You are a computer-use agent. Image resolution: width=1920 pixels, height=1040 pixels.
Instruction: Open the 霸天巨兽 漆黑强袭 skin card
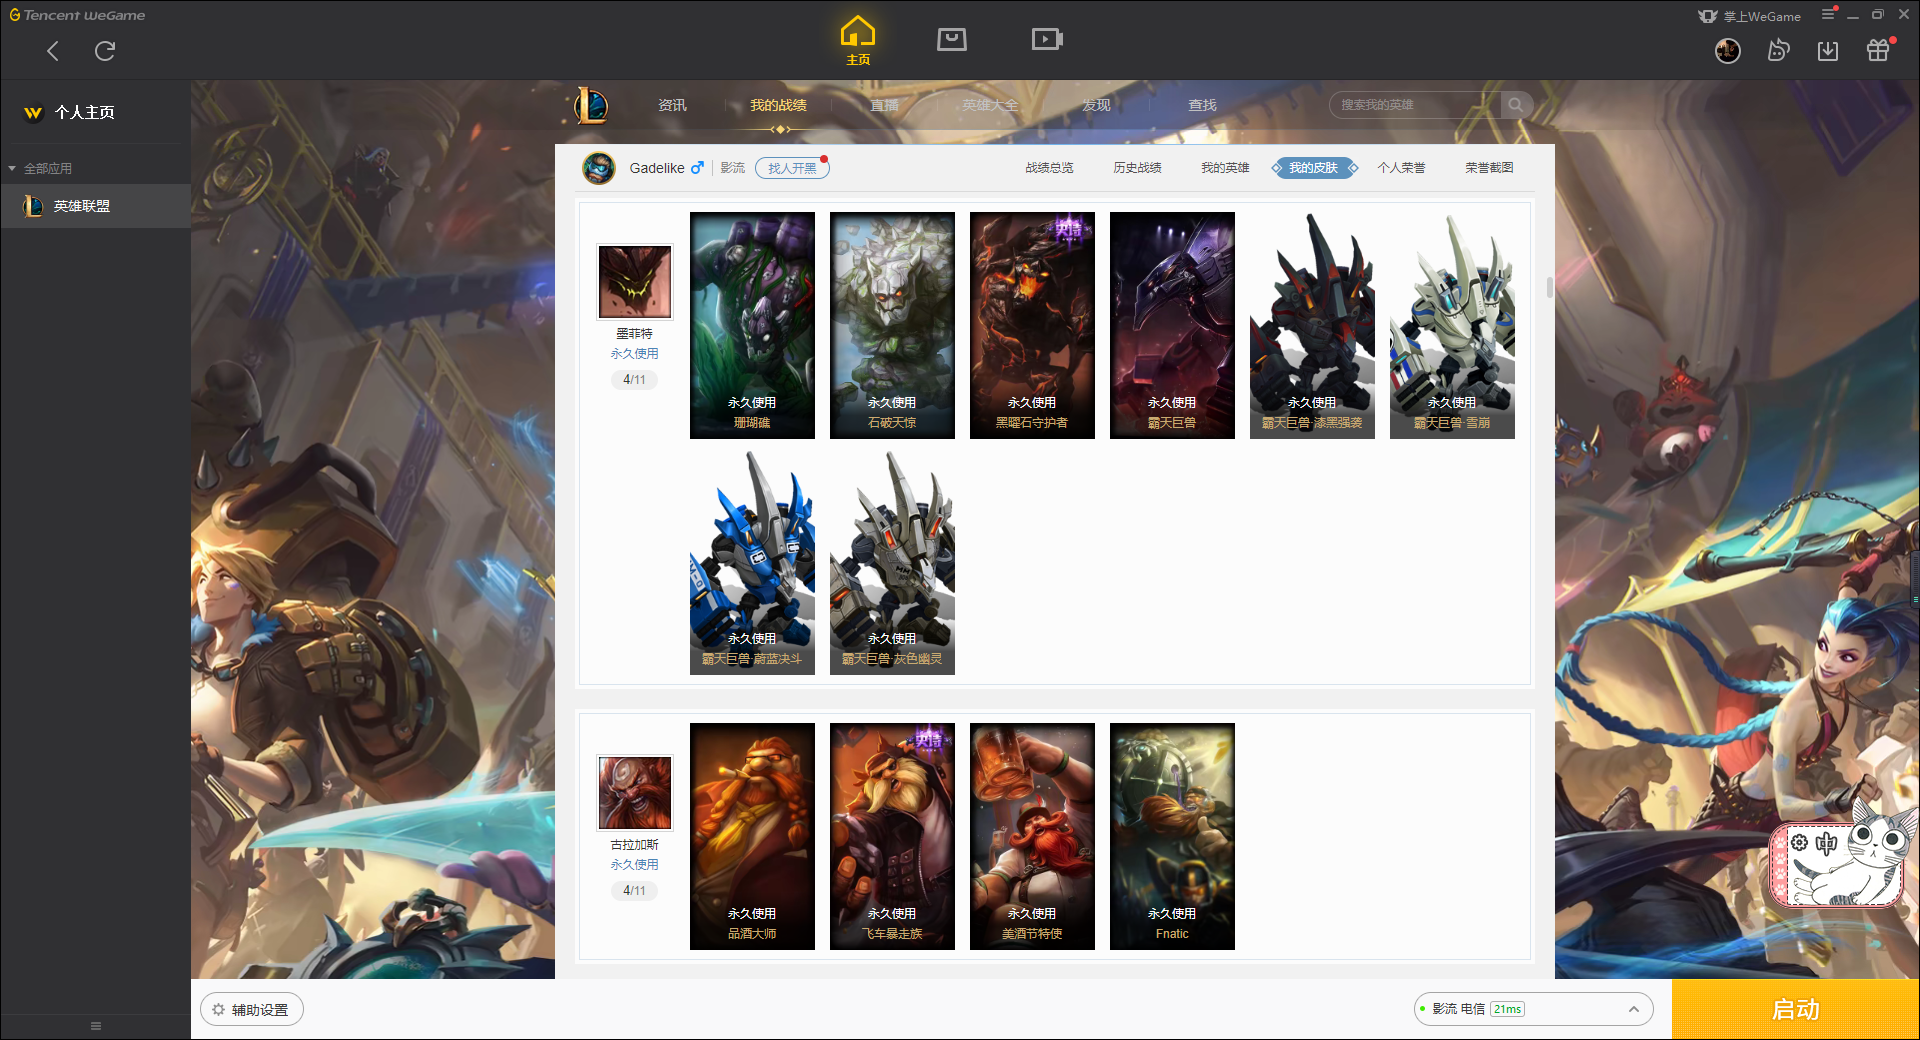pos(1312,325)
